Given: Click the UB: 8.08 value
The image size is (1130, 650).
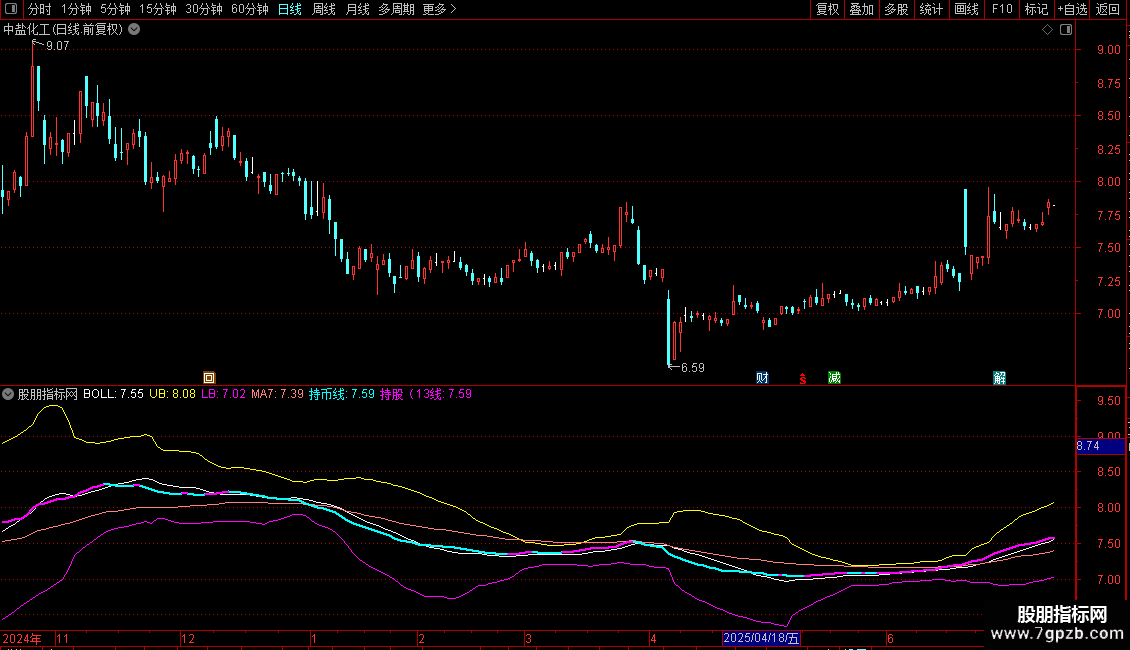Looking at the screenshot, I should [x=172, y=394].
